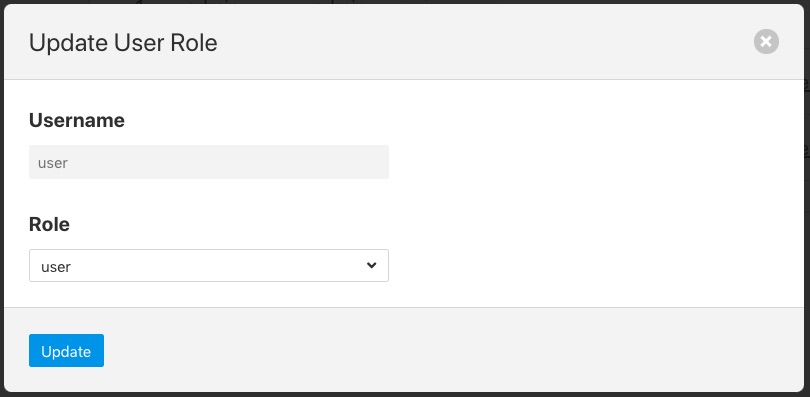Click the 'user' text inside Username field
Viewport: 810px width, 397px height.
53,163
